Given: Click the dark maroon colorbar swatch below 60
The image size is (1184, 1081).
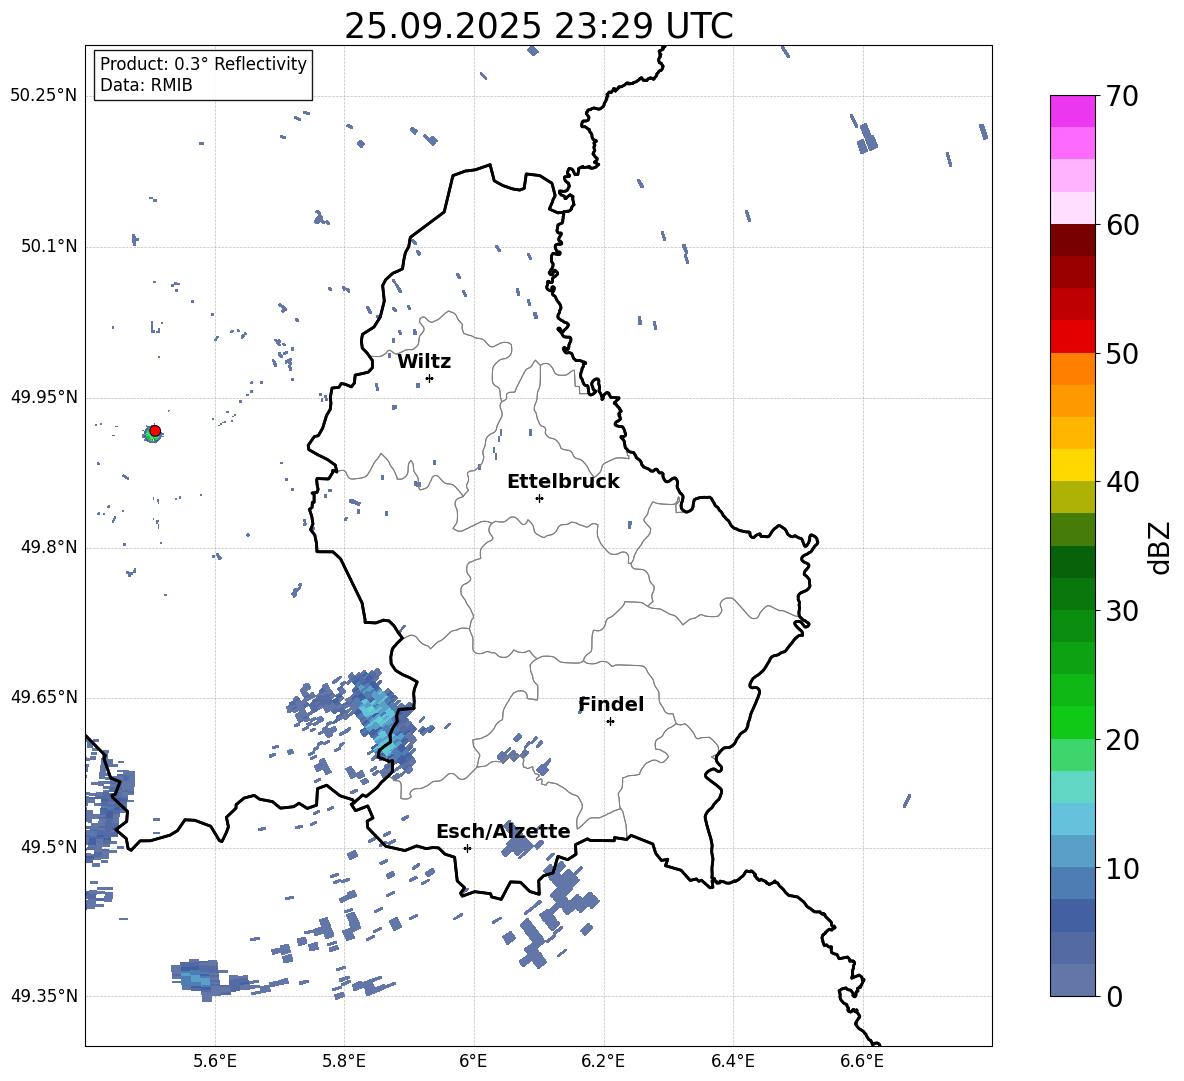Looking at the screenshot, I should pos(1072,240).
